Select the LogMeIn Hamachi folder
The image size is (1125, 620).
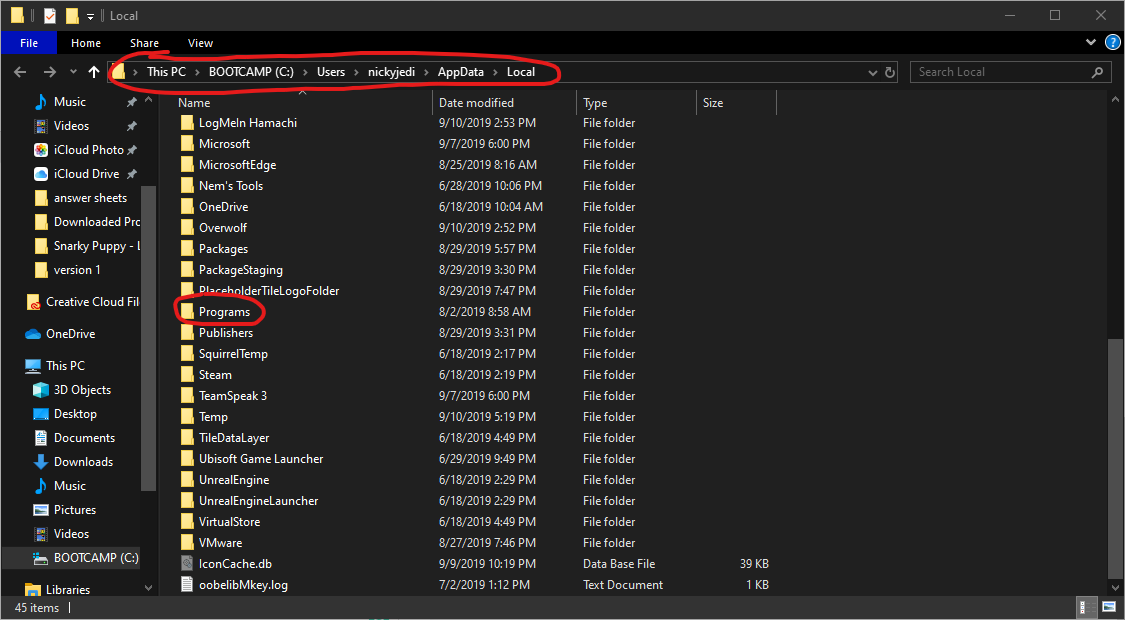coord(248,123)
